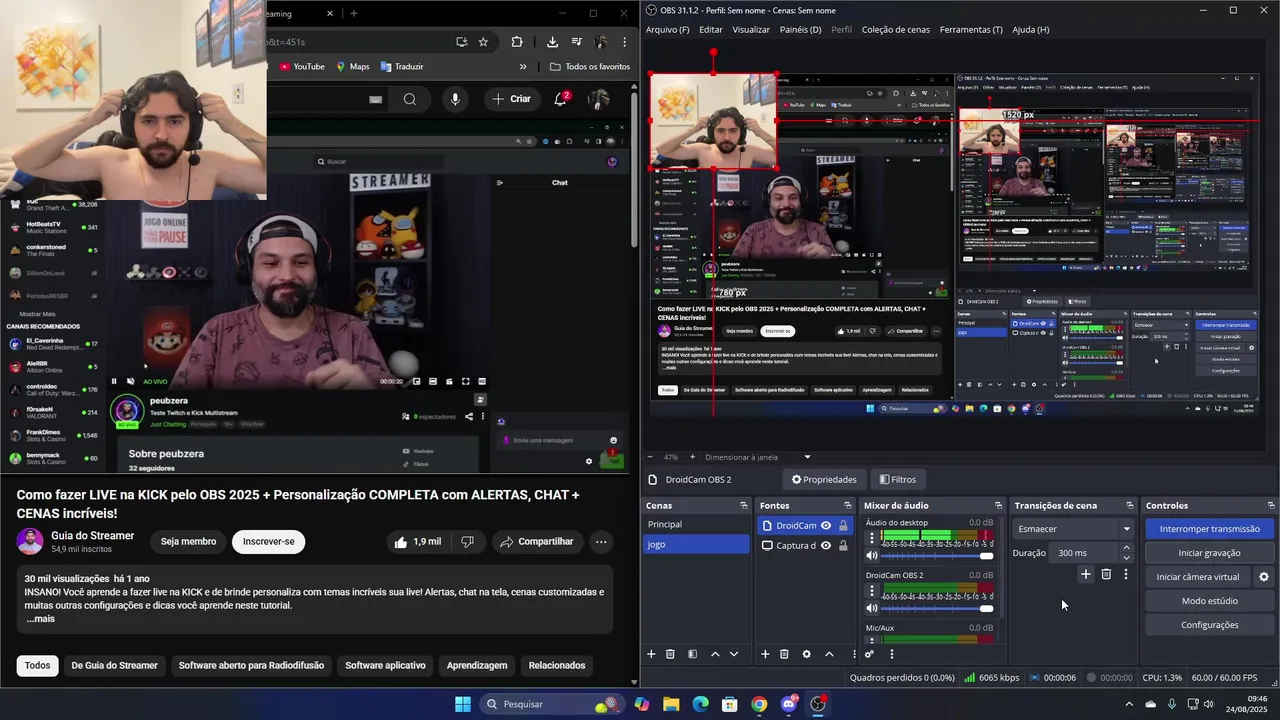This screenshot has width=1280, height=720.
Task: Open Editar menu in OBS
Action: [710, 30]
